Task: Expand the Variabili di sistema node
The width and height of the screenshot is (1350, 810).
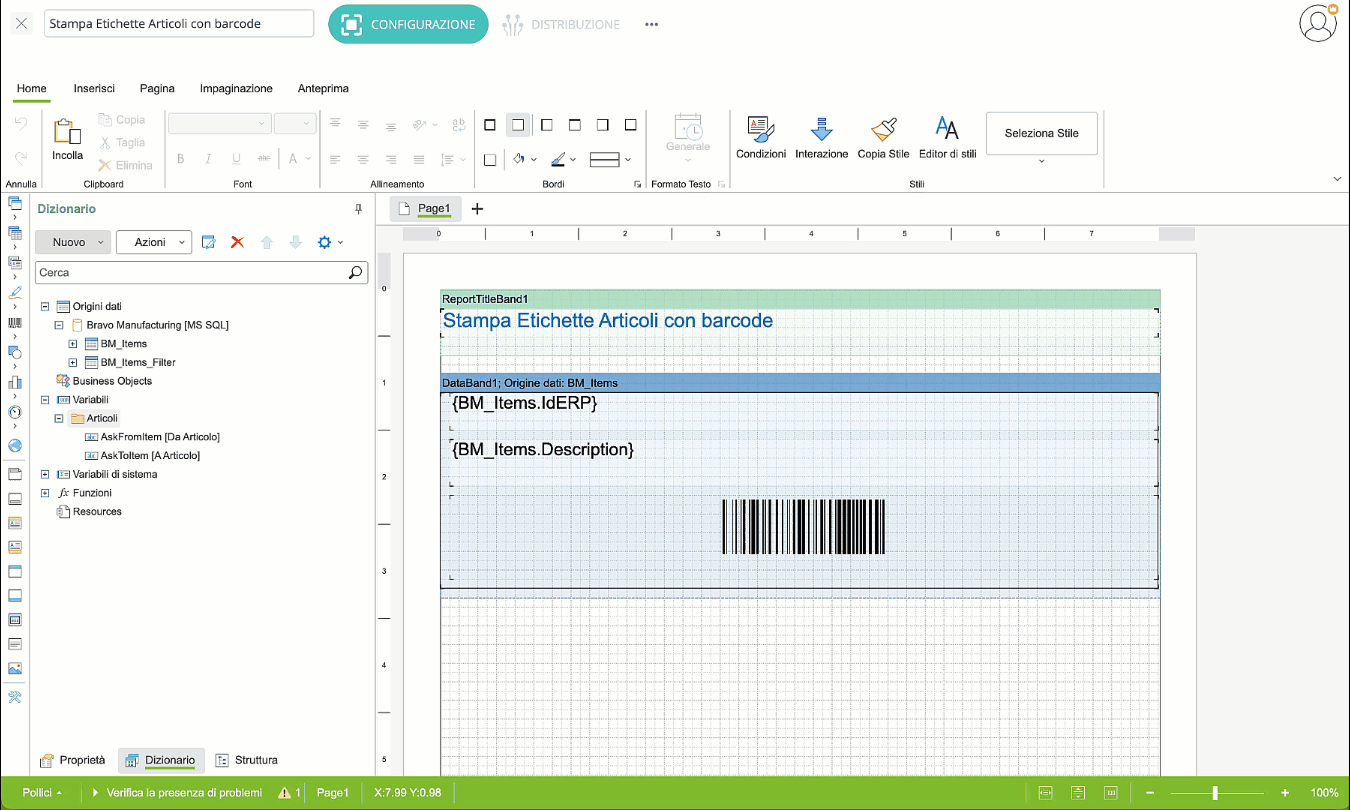Action: (45, 474)
